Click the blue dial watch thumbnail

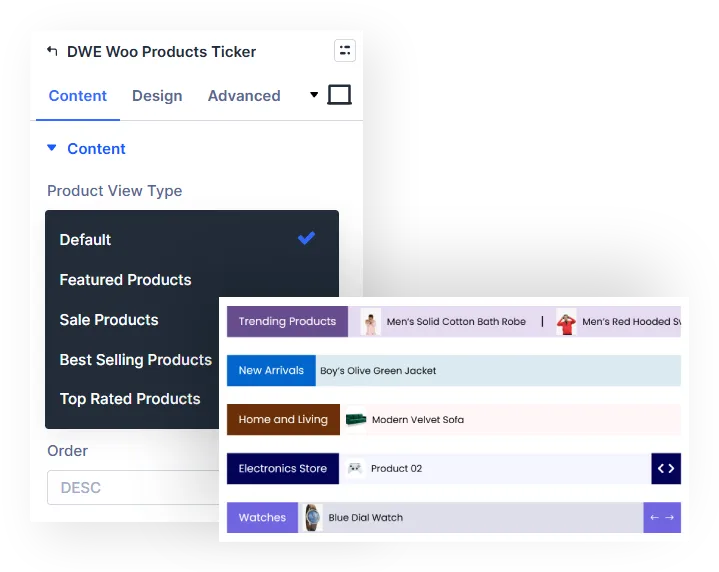coord(313,517)
